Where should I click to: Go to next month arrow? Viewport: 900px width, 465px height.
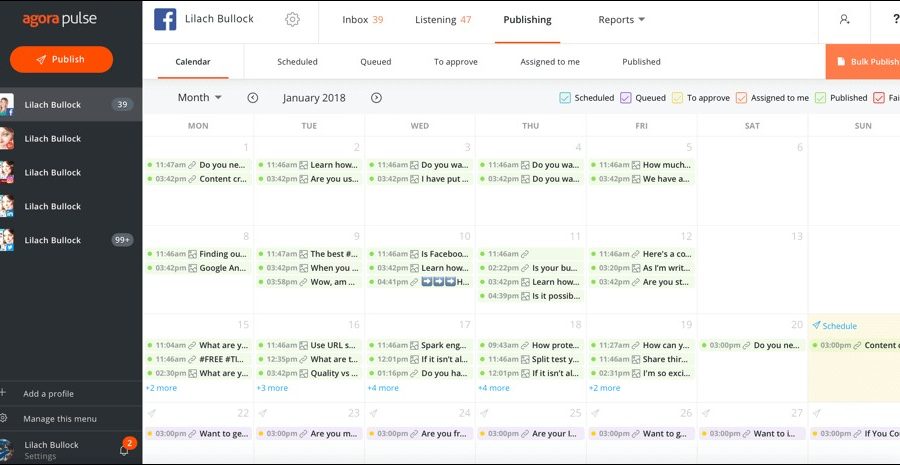[376, 98]
